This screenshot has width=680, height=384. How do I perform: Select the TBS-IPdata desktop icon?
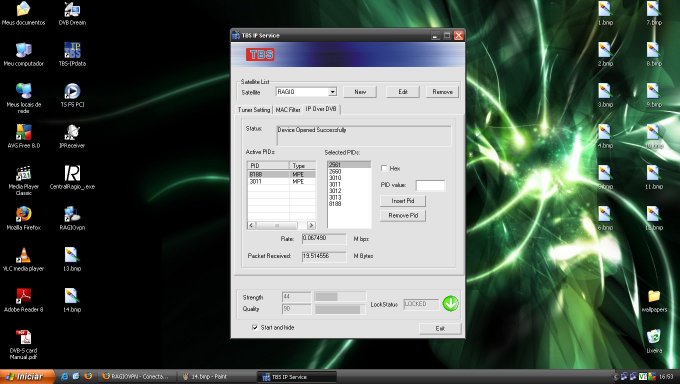(x=72, y=54)
